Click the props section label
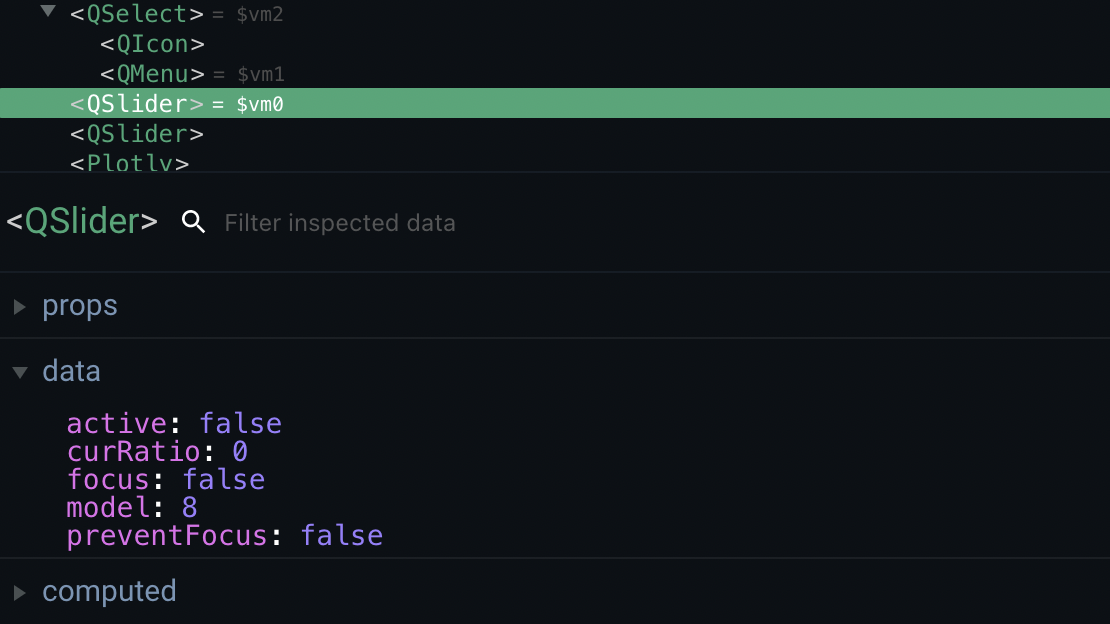Image resolution: width=1110 pixels, height=624 pixels. (80, 306)
